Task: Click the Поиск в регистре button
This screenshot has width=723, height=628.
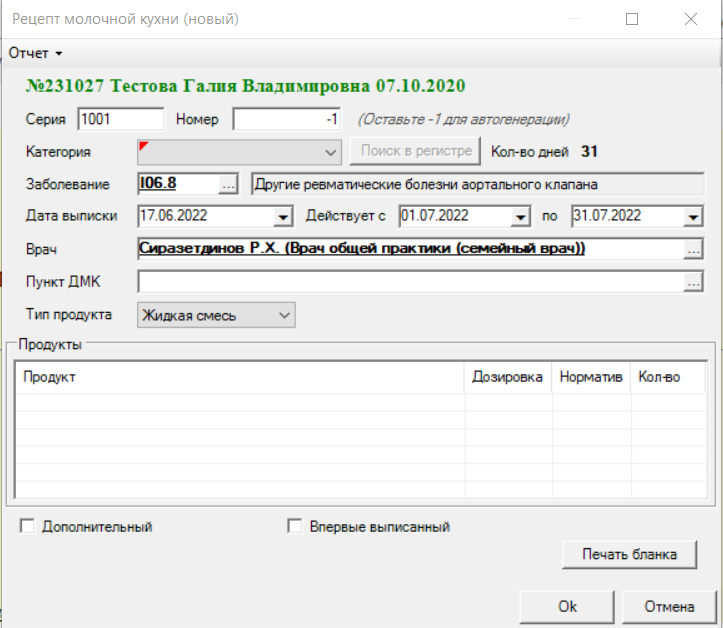Action: pos(415,151)
